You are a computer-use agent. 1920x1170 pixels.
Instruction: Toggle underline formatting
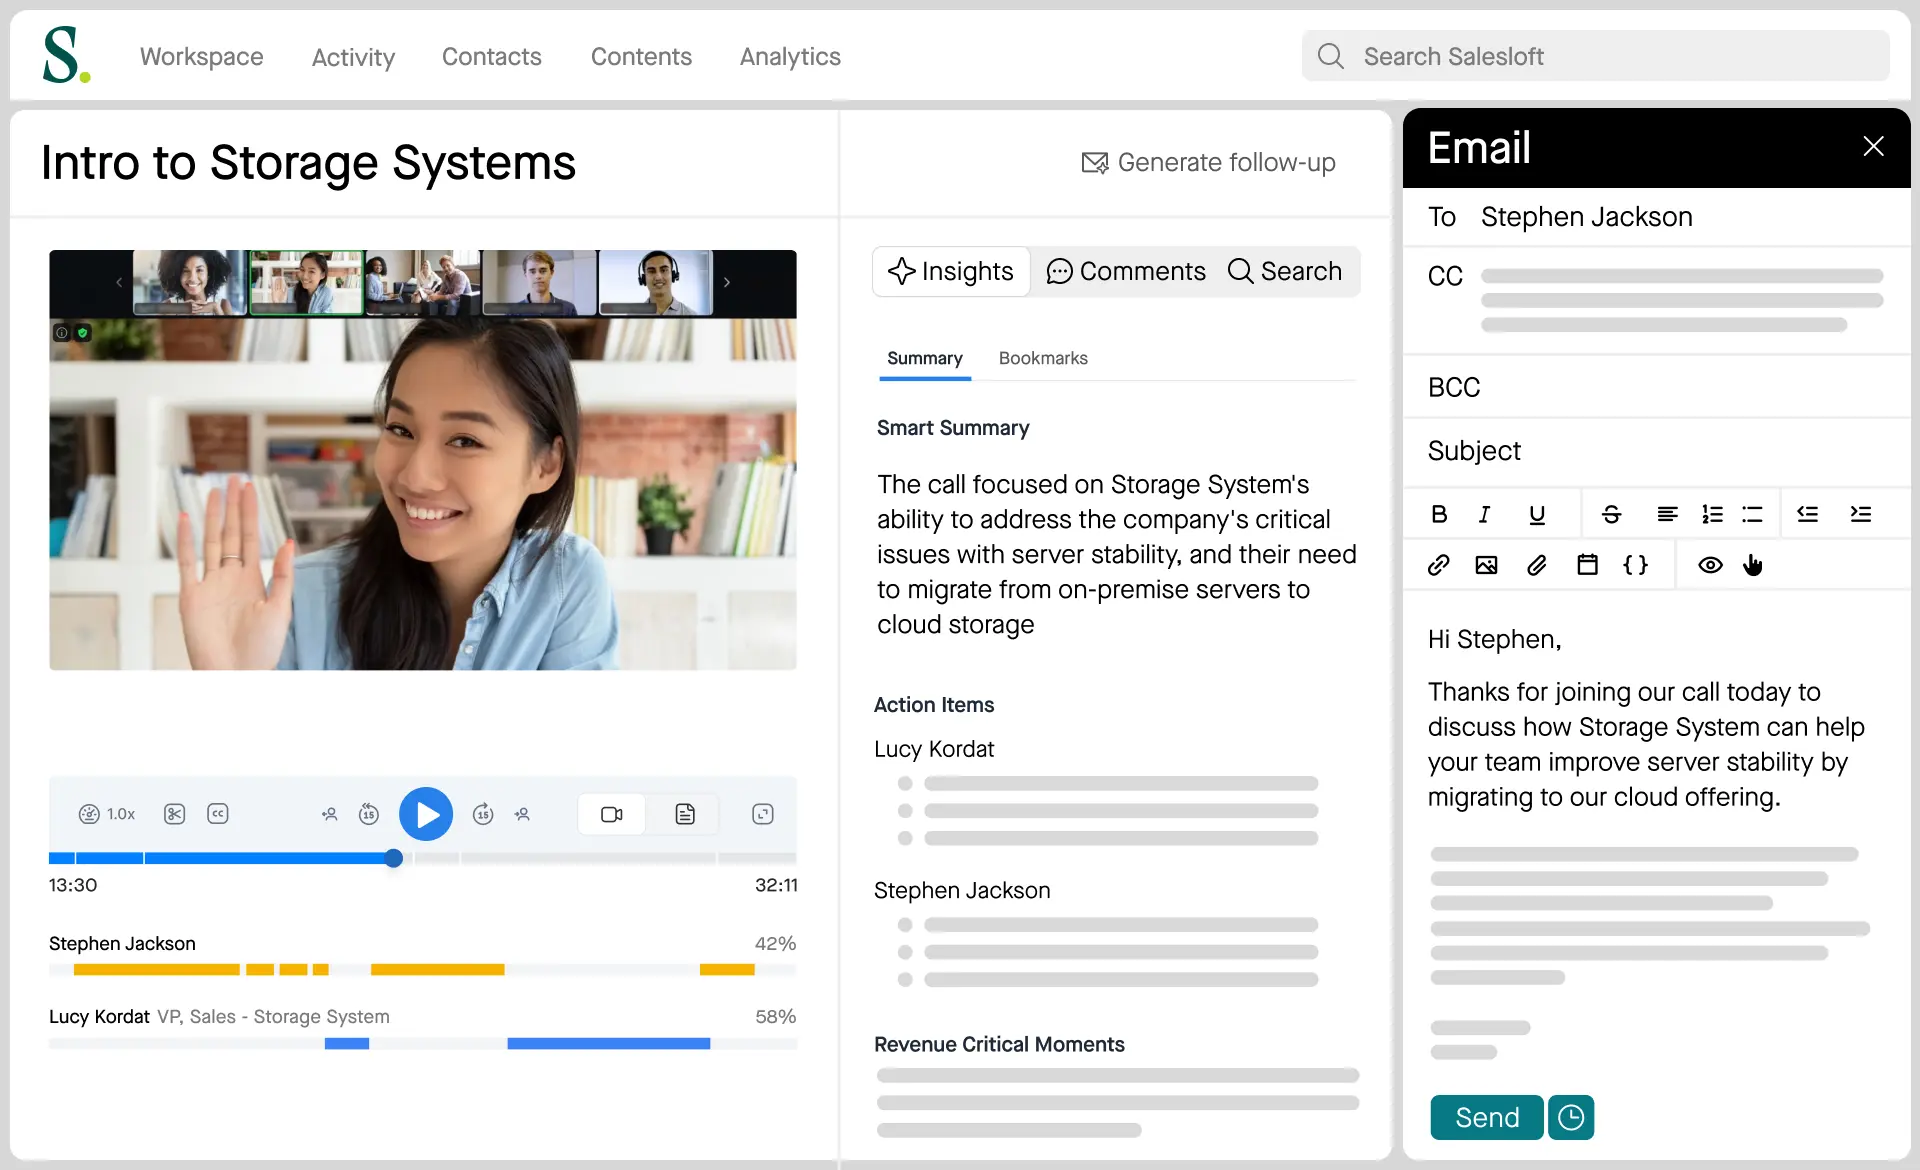[x=1537, y=514]
